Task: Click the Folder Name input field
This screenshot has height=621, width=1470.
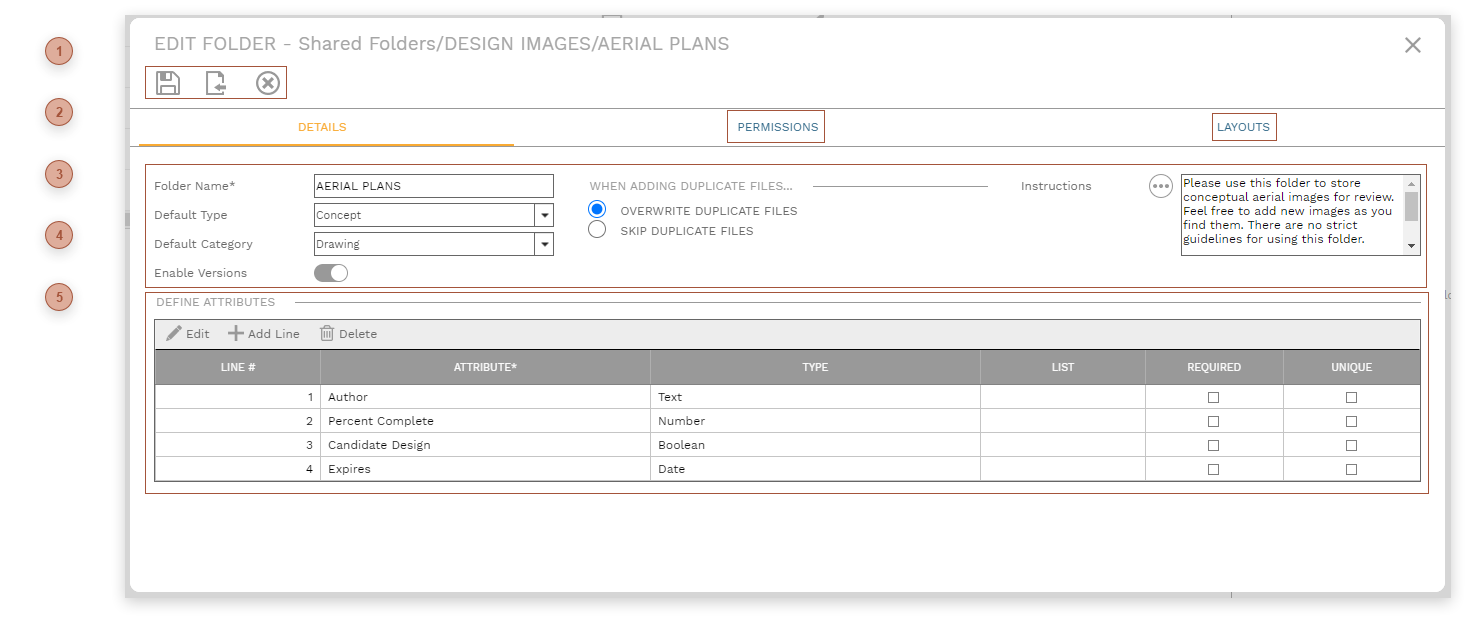Action: [433, 186]
